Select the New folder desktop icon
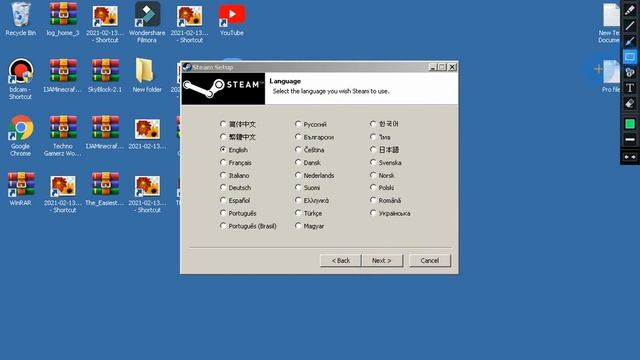Screen dimensions: 640x360 coord(147,76)
